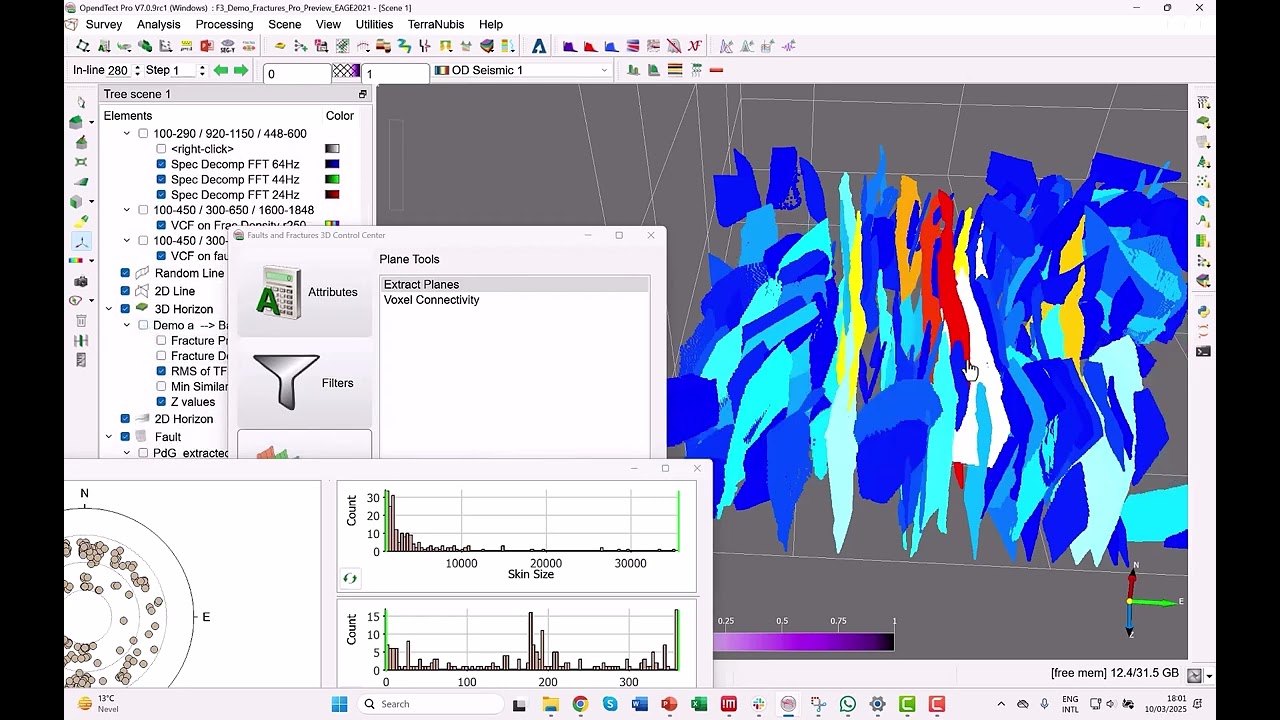Click the green zoom-fit icon in left sidebar
Screen dimensions: 1280x720
[x=81, y=162]
